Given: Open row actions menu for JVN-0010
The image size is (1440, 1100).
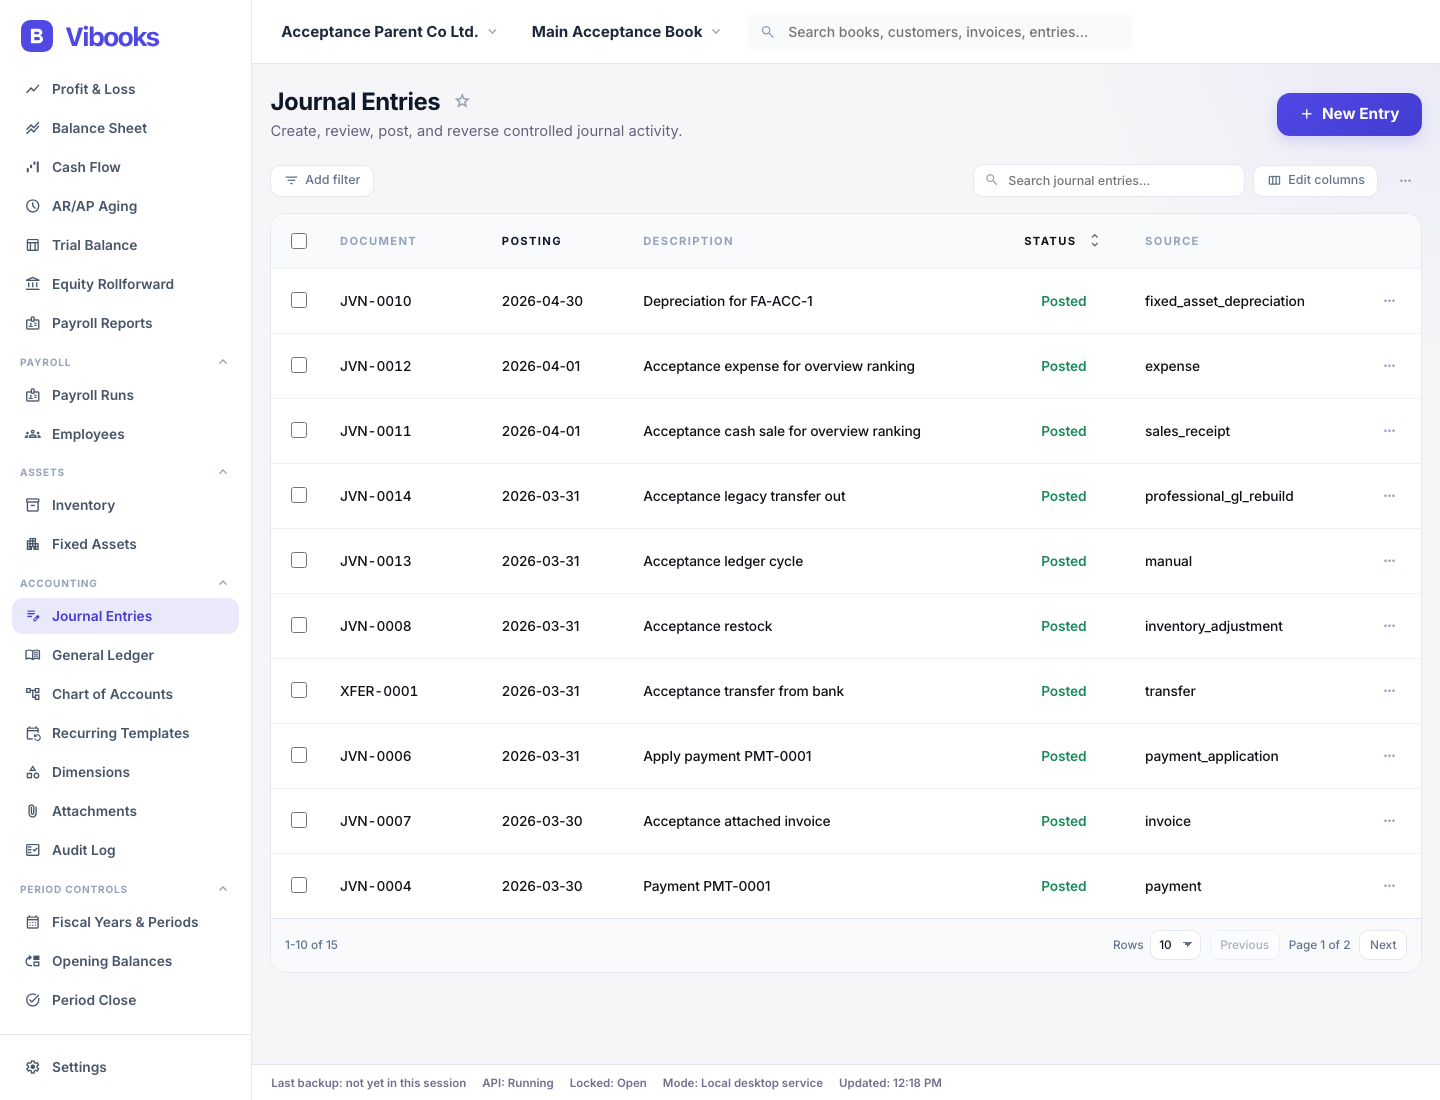Looking at the screenshot, I should 1389,301.
